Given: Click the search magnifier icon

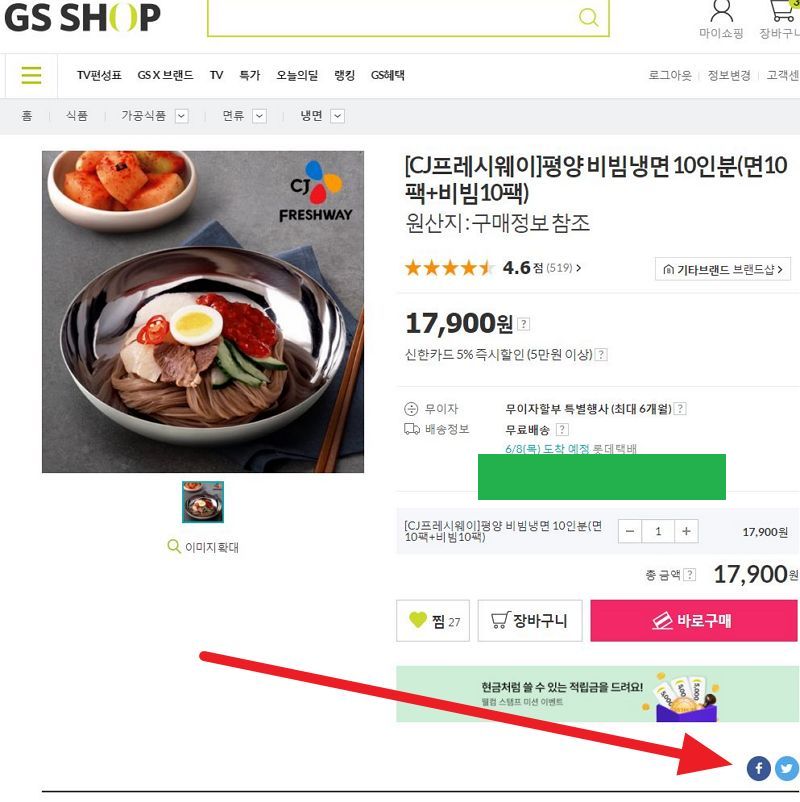Looking at the screenshot, I should click(588, 17).
